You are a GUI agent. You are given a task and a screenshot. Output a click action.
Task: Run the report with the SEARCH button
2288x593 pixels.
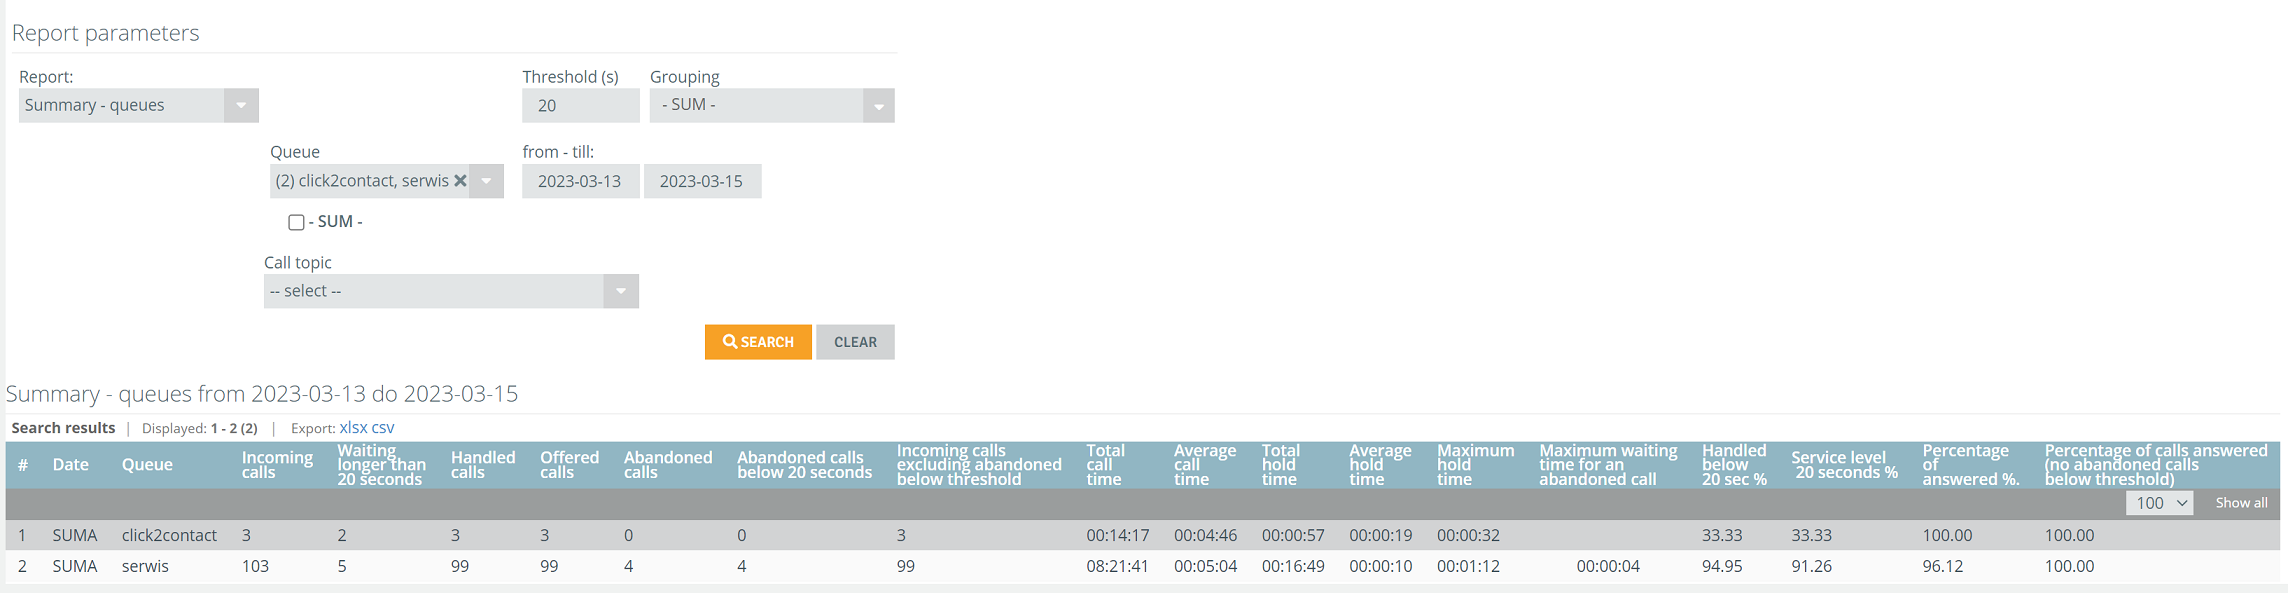[x=758, y=342]
